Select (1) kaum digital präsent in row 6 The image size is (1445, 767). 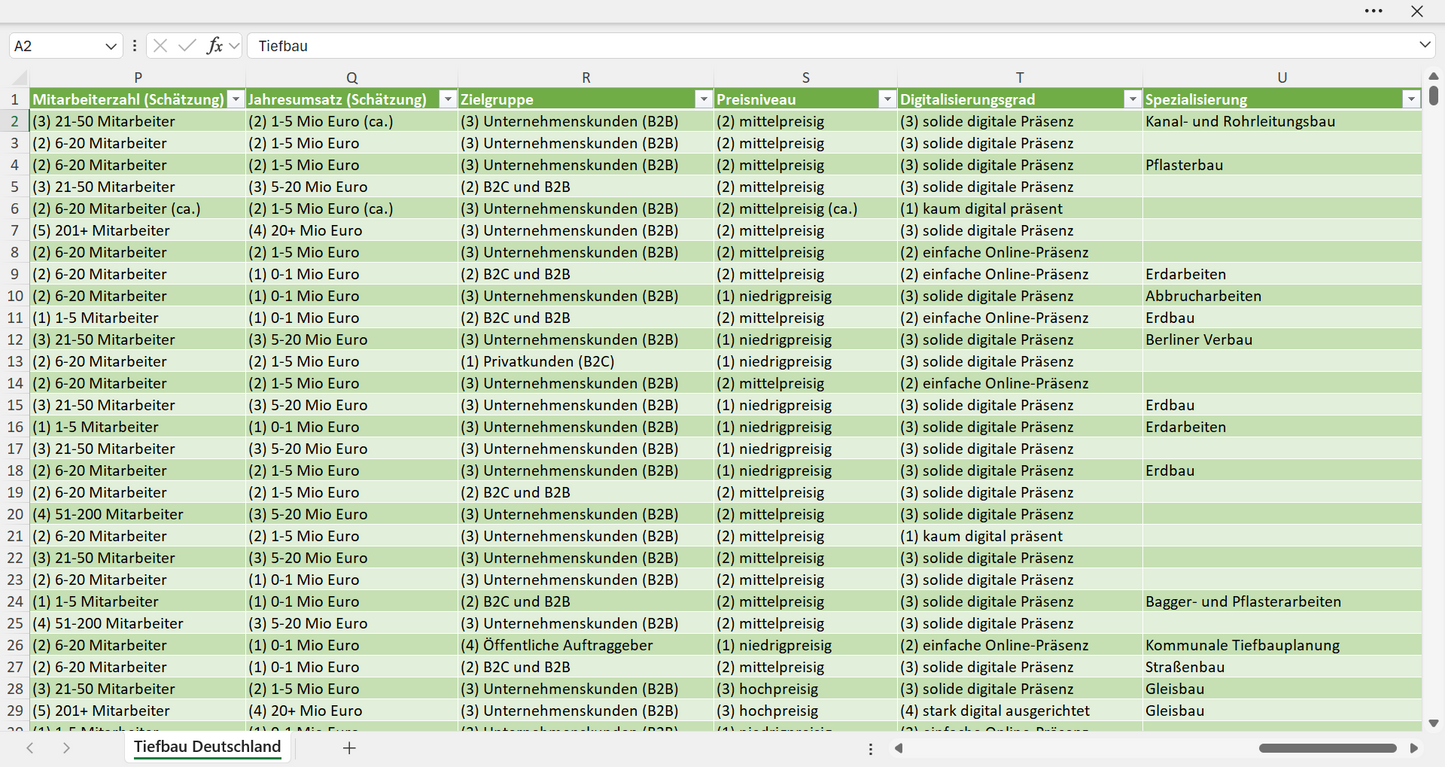1020,208
